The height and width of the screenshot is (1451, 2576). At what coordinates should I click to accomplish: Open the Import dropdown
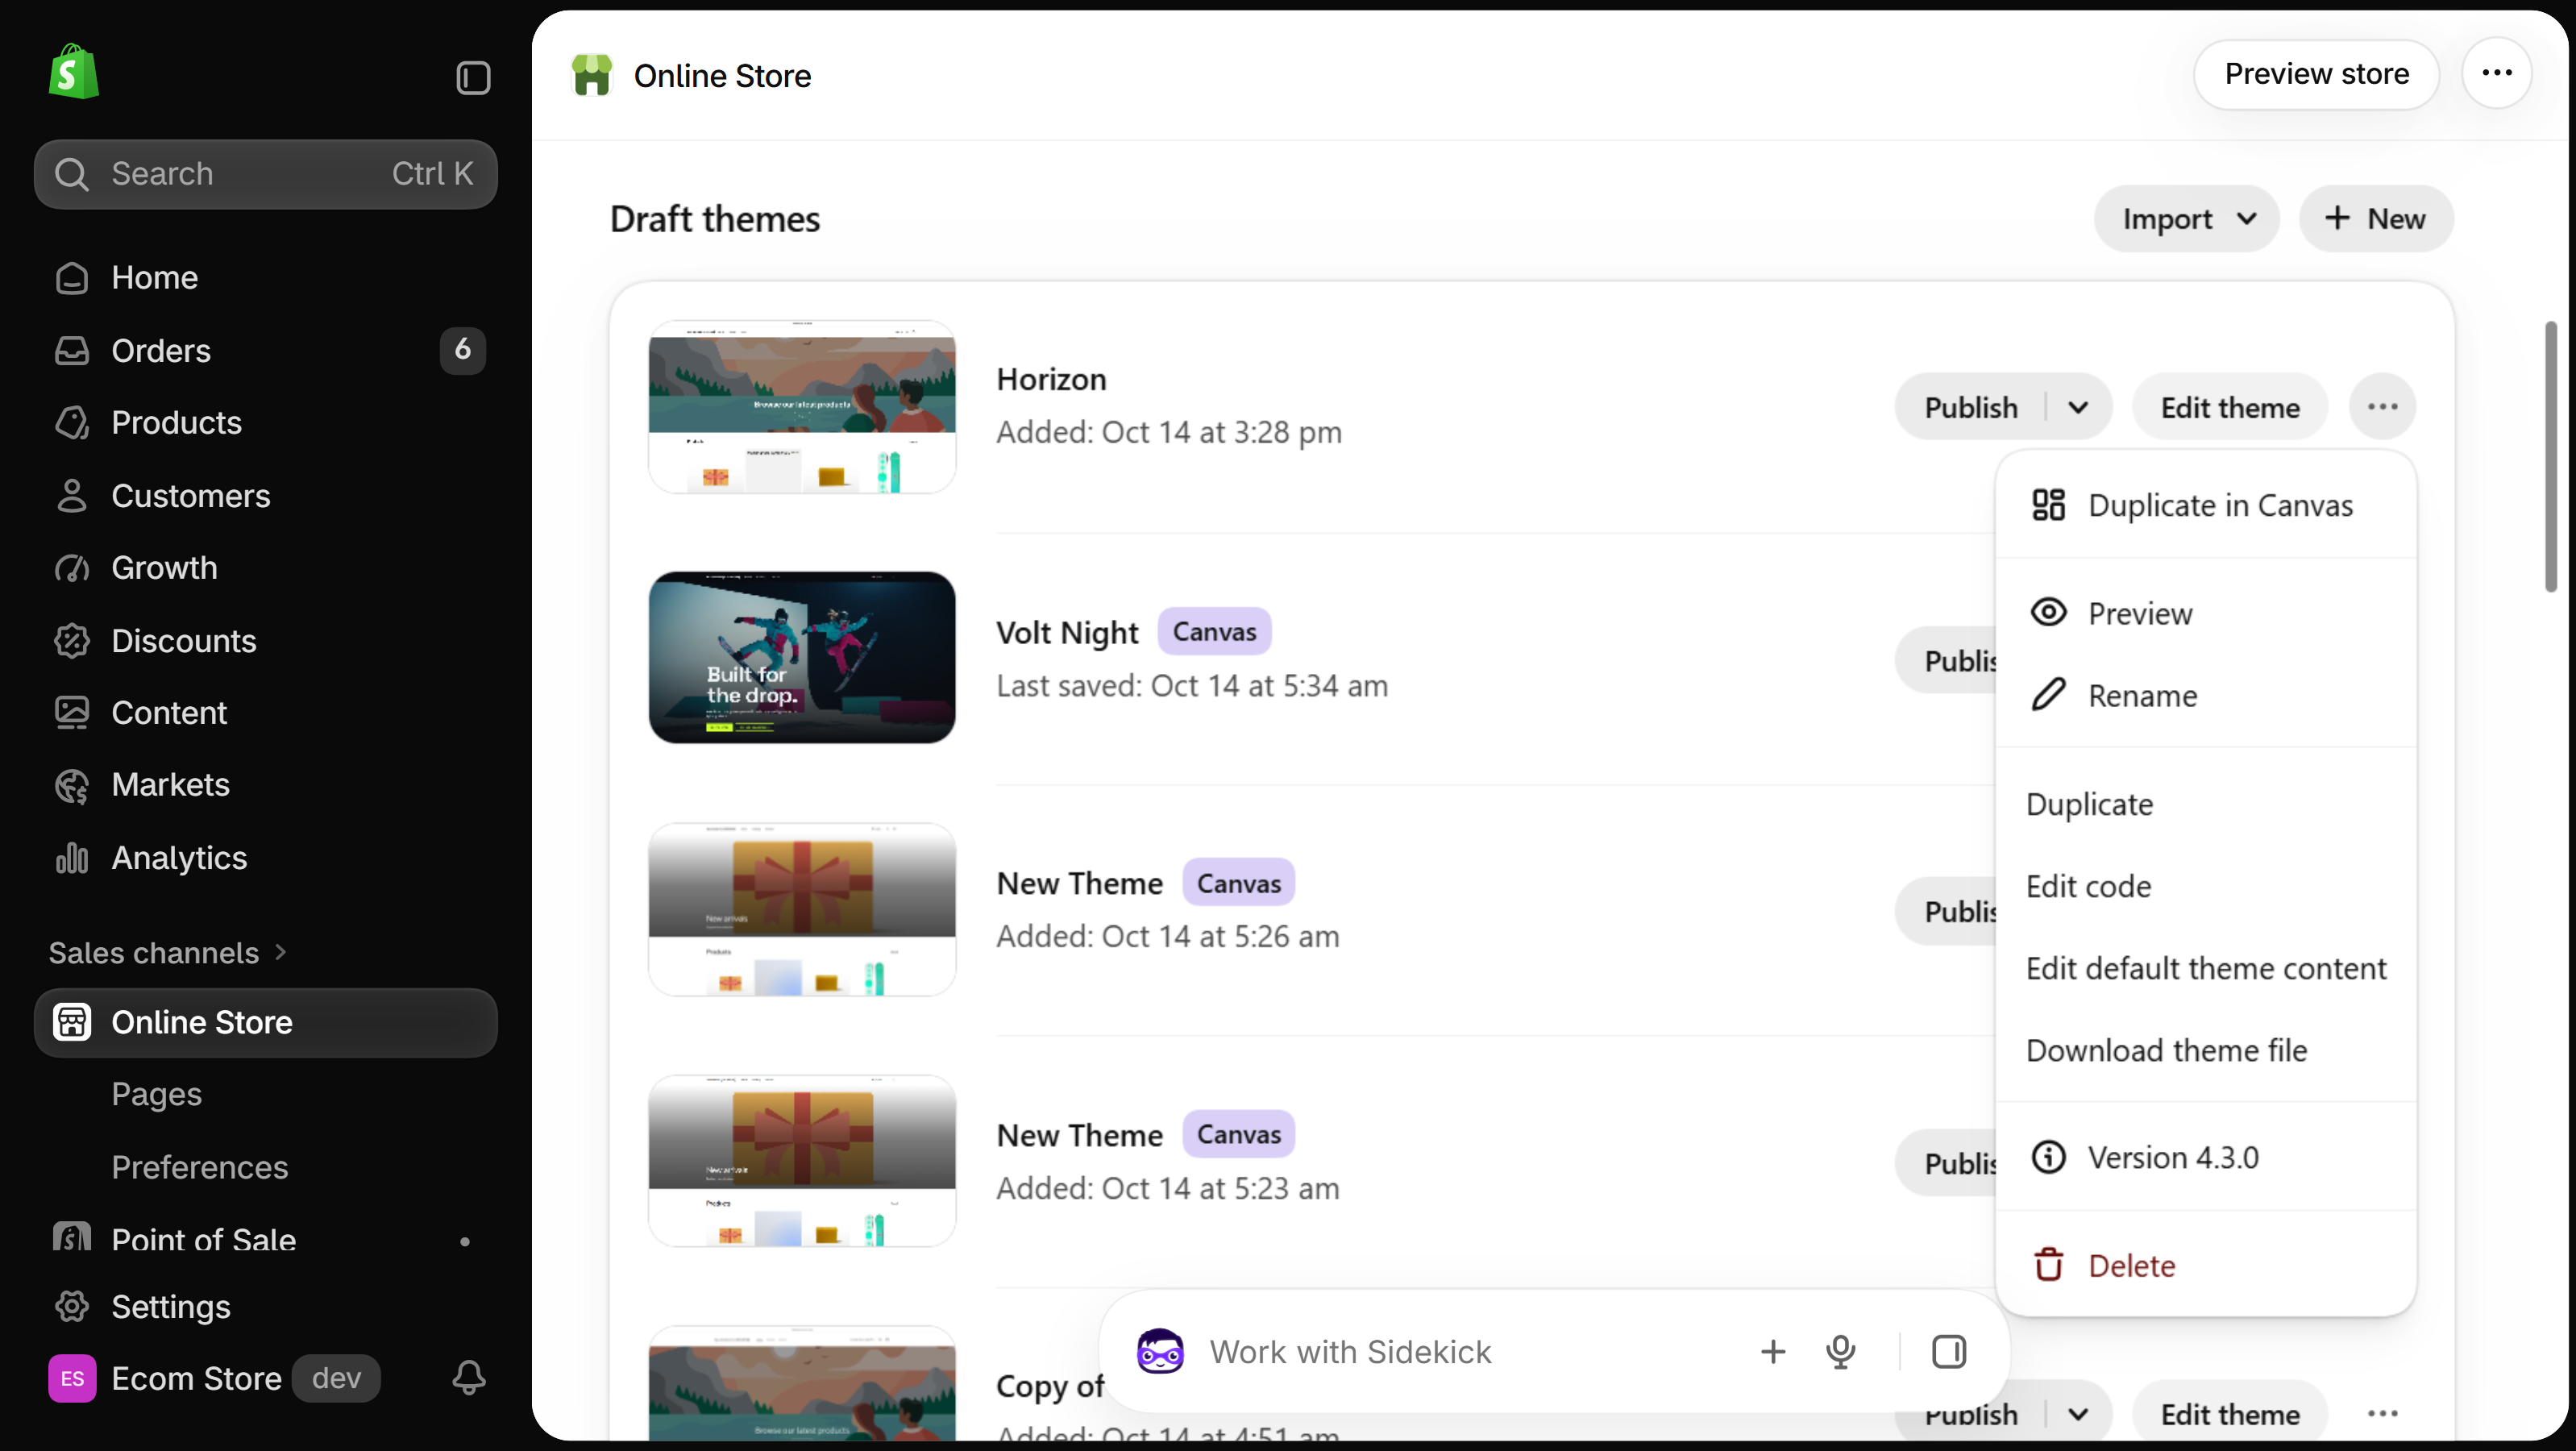pos(2187,219)
